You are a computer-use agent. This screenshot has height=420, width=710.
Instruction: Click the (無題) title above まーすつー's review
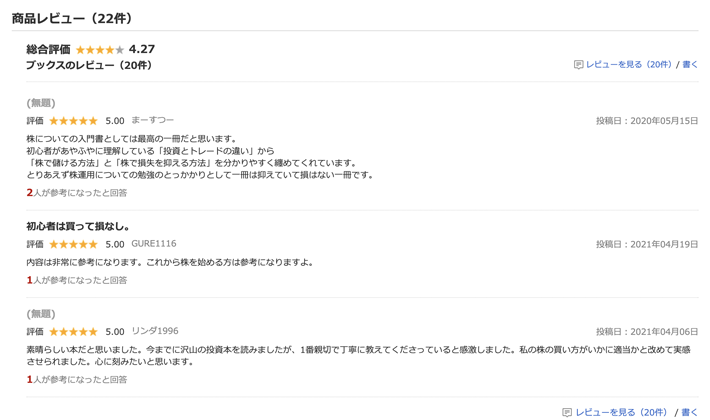(41, 103)
